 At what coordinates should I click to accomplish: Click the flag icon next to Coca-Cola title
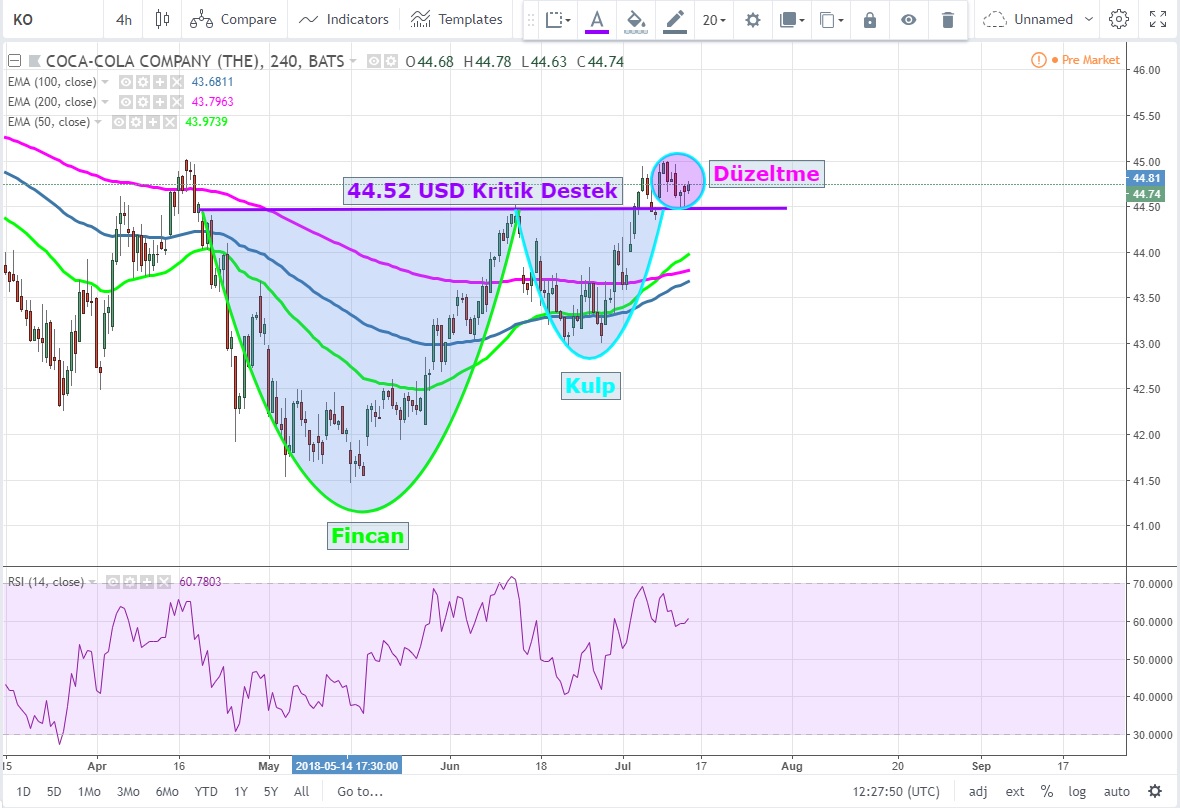point(35,61)
